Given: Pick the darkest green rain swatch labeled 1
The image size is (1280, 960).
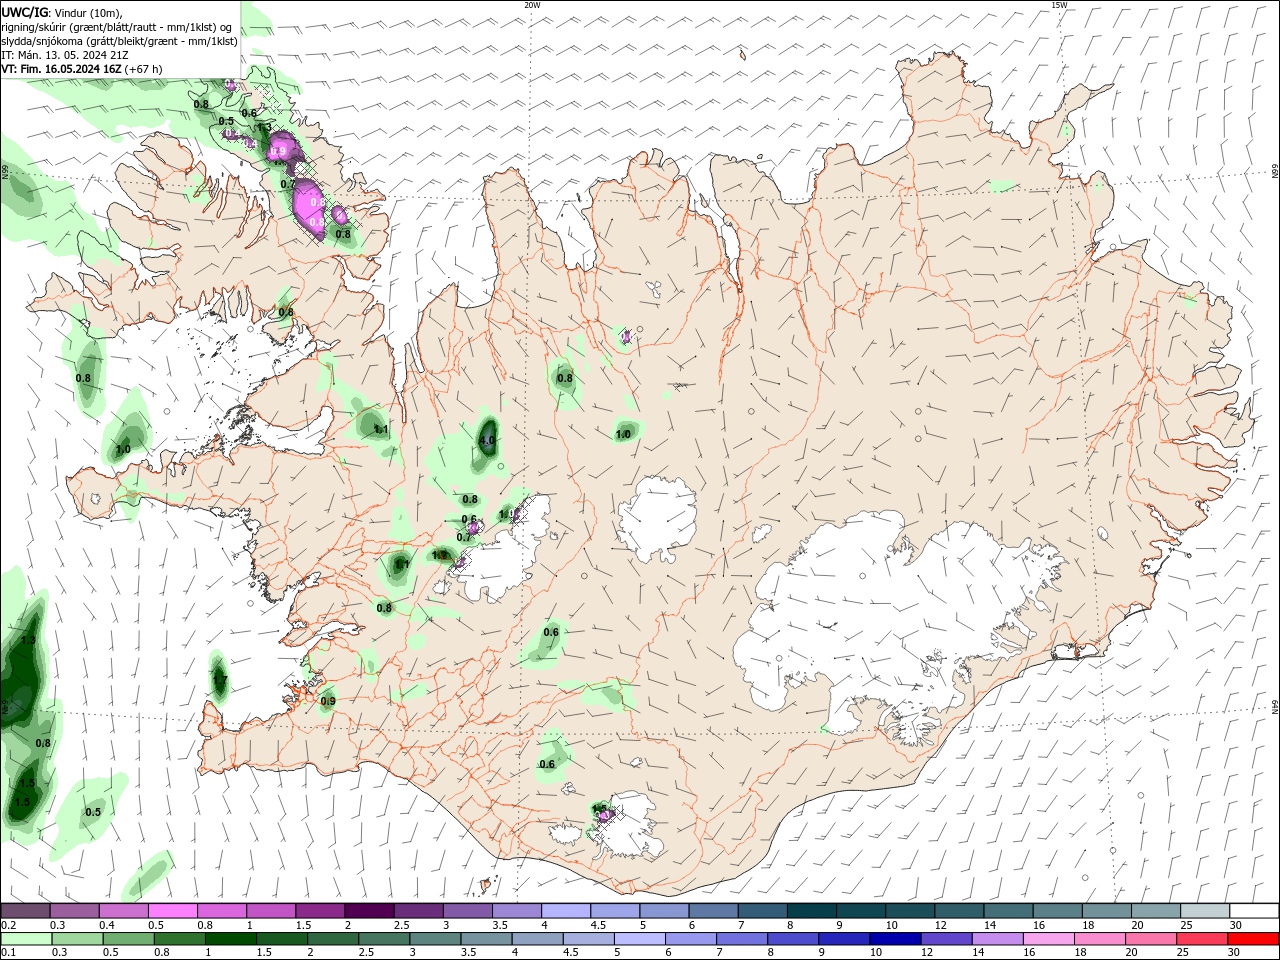Looking at the screenshot, I should 231,940.
